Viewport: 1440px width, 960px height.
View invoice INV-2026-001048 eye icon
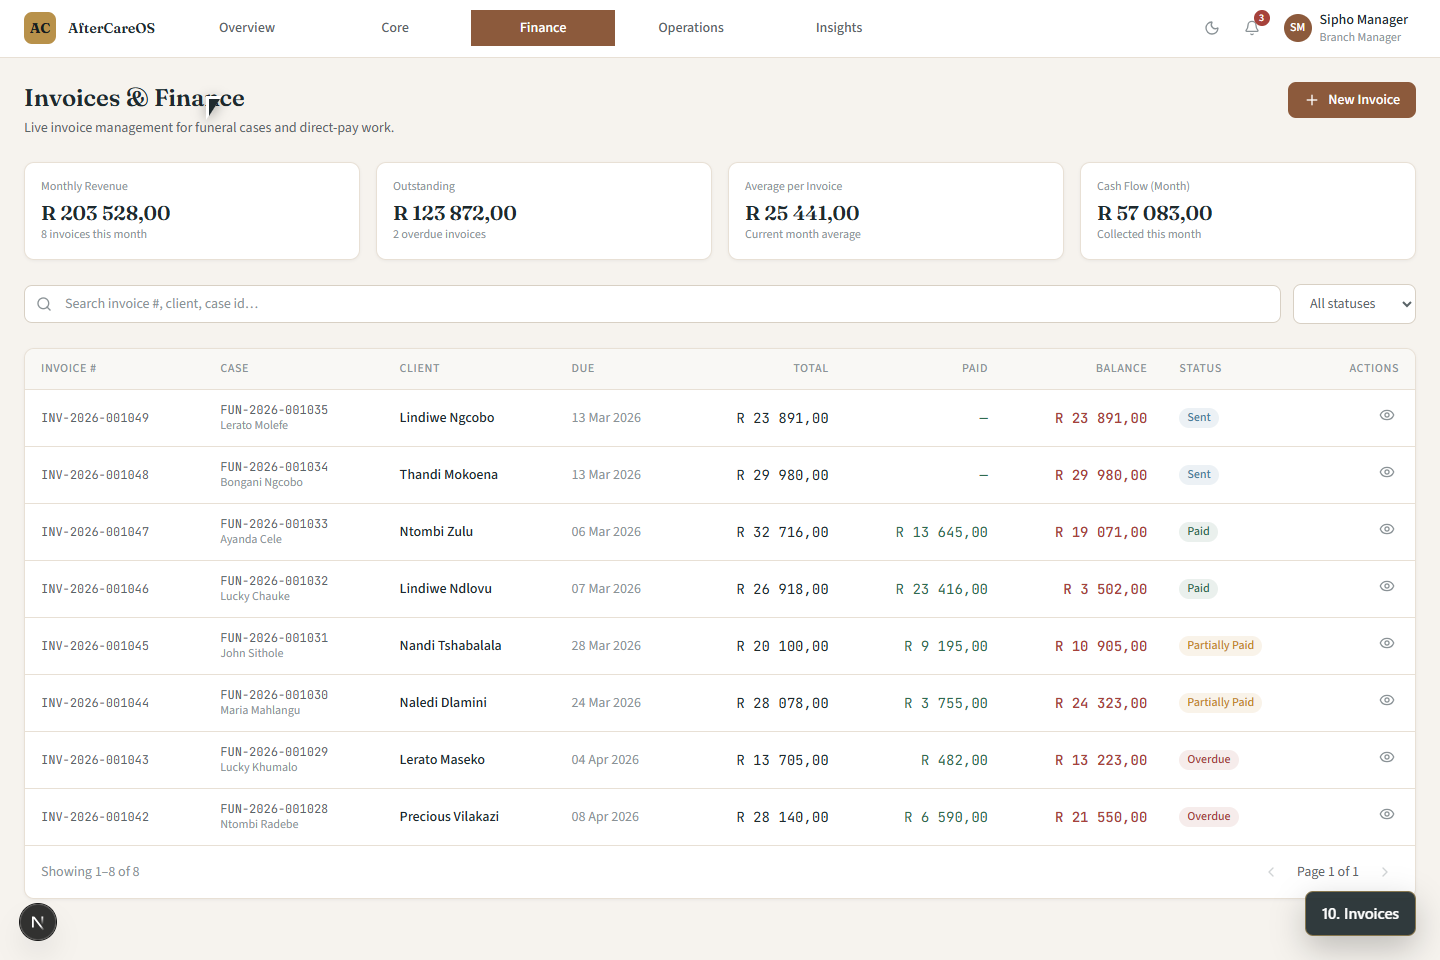tap(1387, 472)
